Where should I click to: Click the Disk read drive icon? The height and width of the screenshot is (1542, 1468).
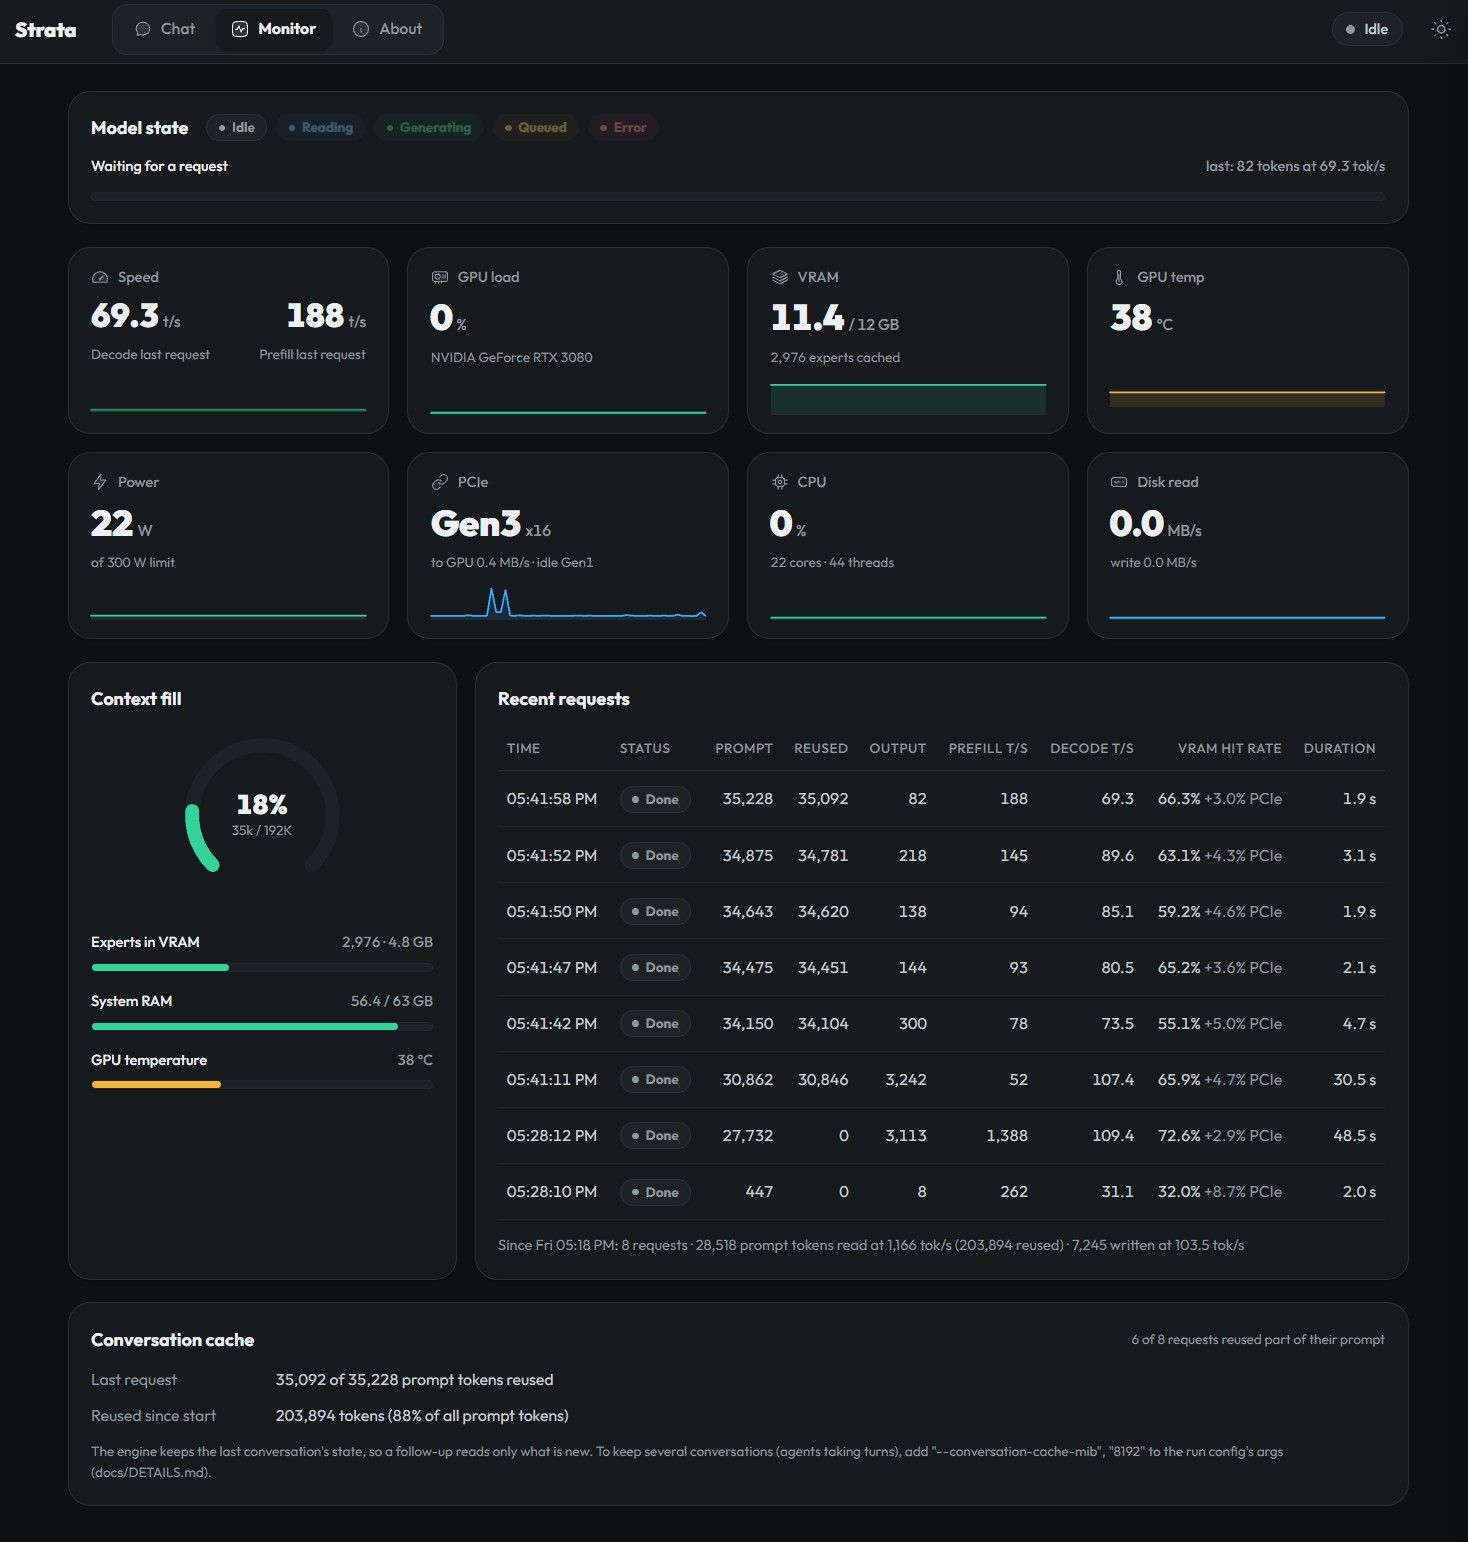(x=1119, y=482)
